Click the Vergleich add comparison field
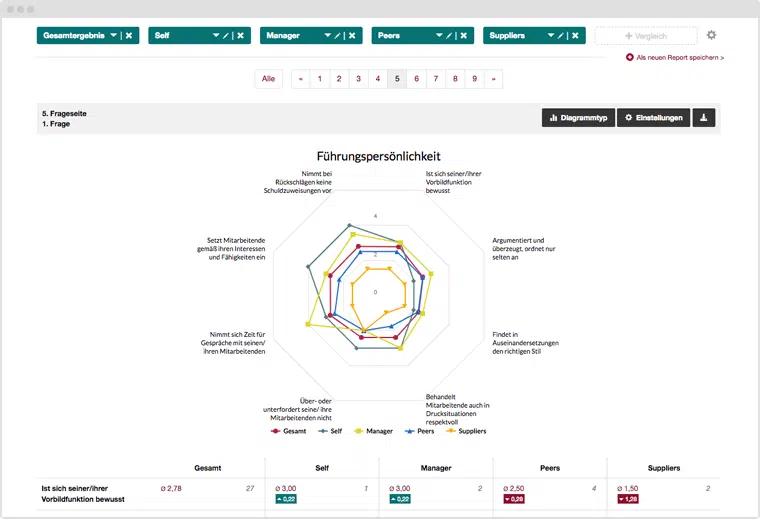The width and height of the screenshot is (760, 519). (645, 36)
